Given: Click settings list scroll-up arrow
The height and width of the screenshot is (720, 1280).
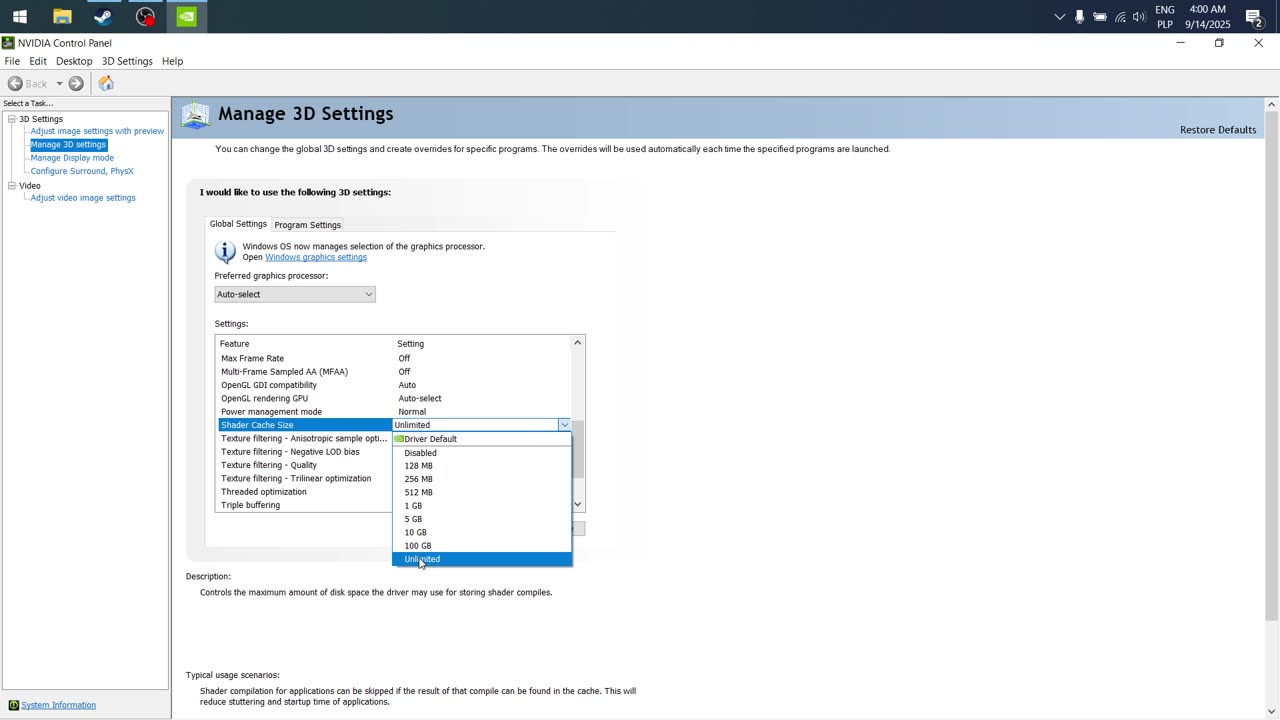Looking at the screenshot, I should coord(577,343).
